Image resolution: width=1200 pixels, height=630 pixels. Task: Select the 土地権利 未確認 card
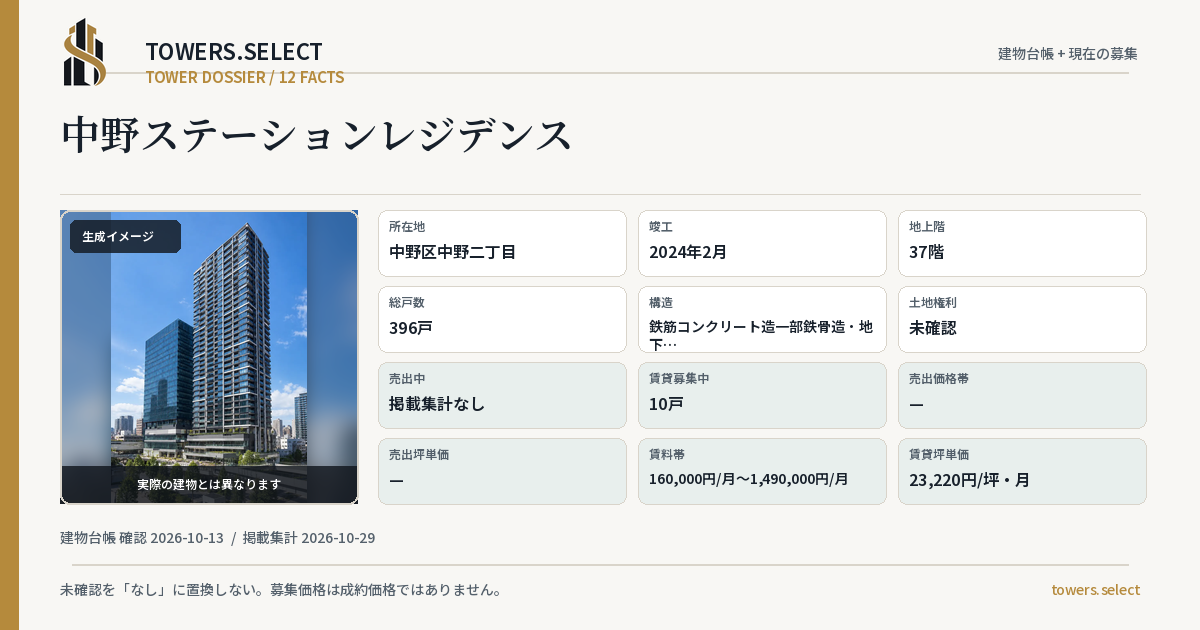click(x=1022, y=319)
